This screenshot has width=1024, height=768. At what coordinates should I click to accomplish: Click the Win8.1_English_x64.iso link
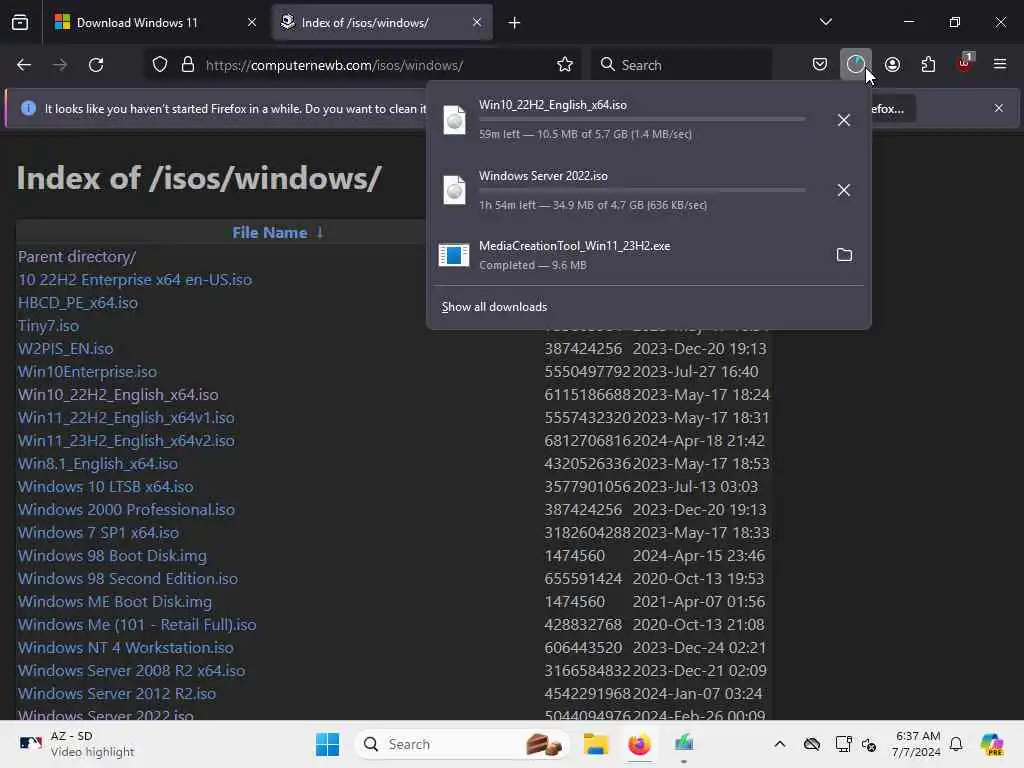coord(98,464)
